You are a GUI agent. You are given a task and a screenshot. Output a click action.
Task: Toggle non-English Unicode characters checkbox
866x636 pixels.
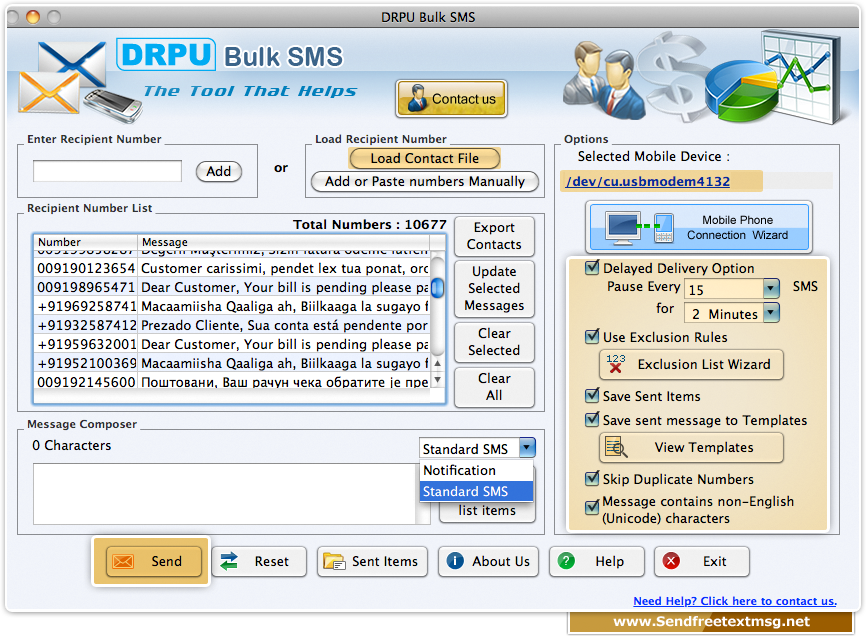point(592,507)
